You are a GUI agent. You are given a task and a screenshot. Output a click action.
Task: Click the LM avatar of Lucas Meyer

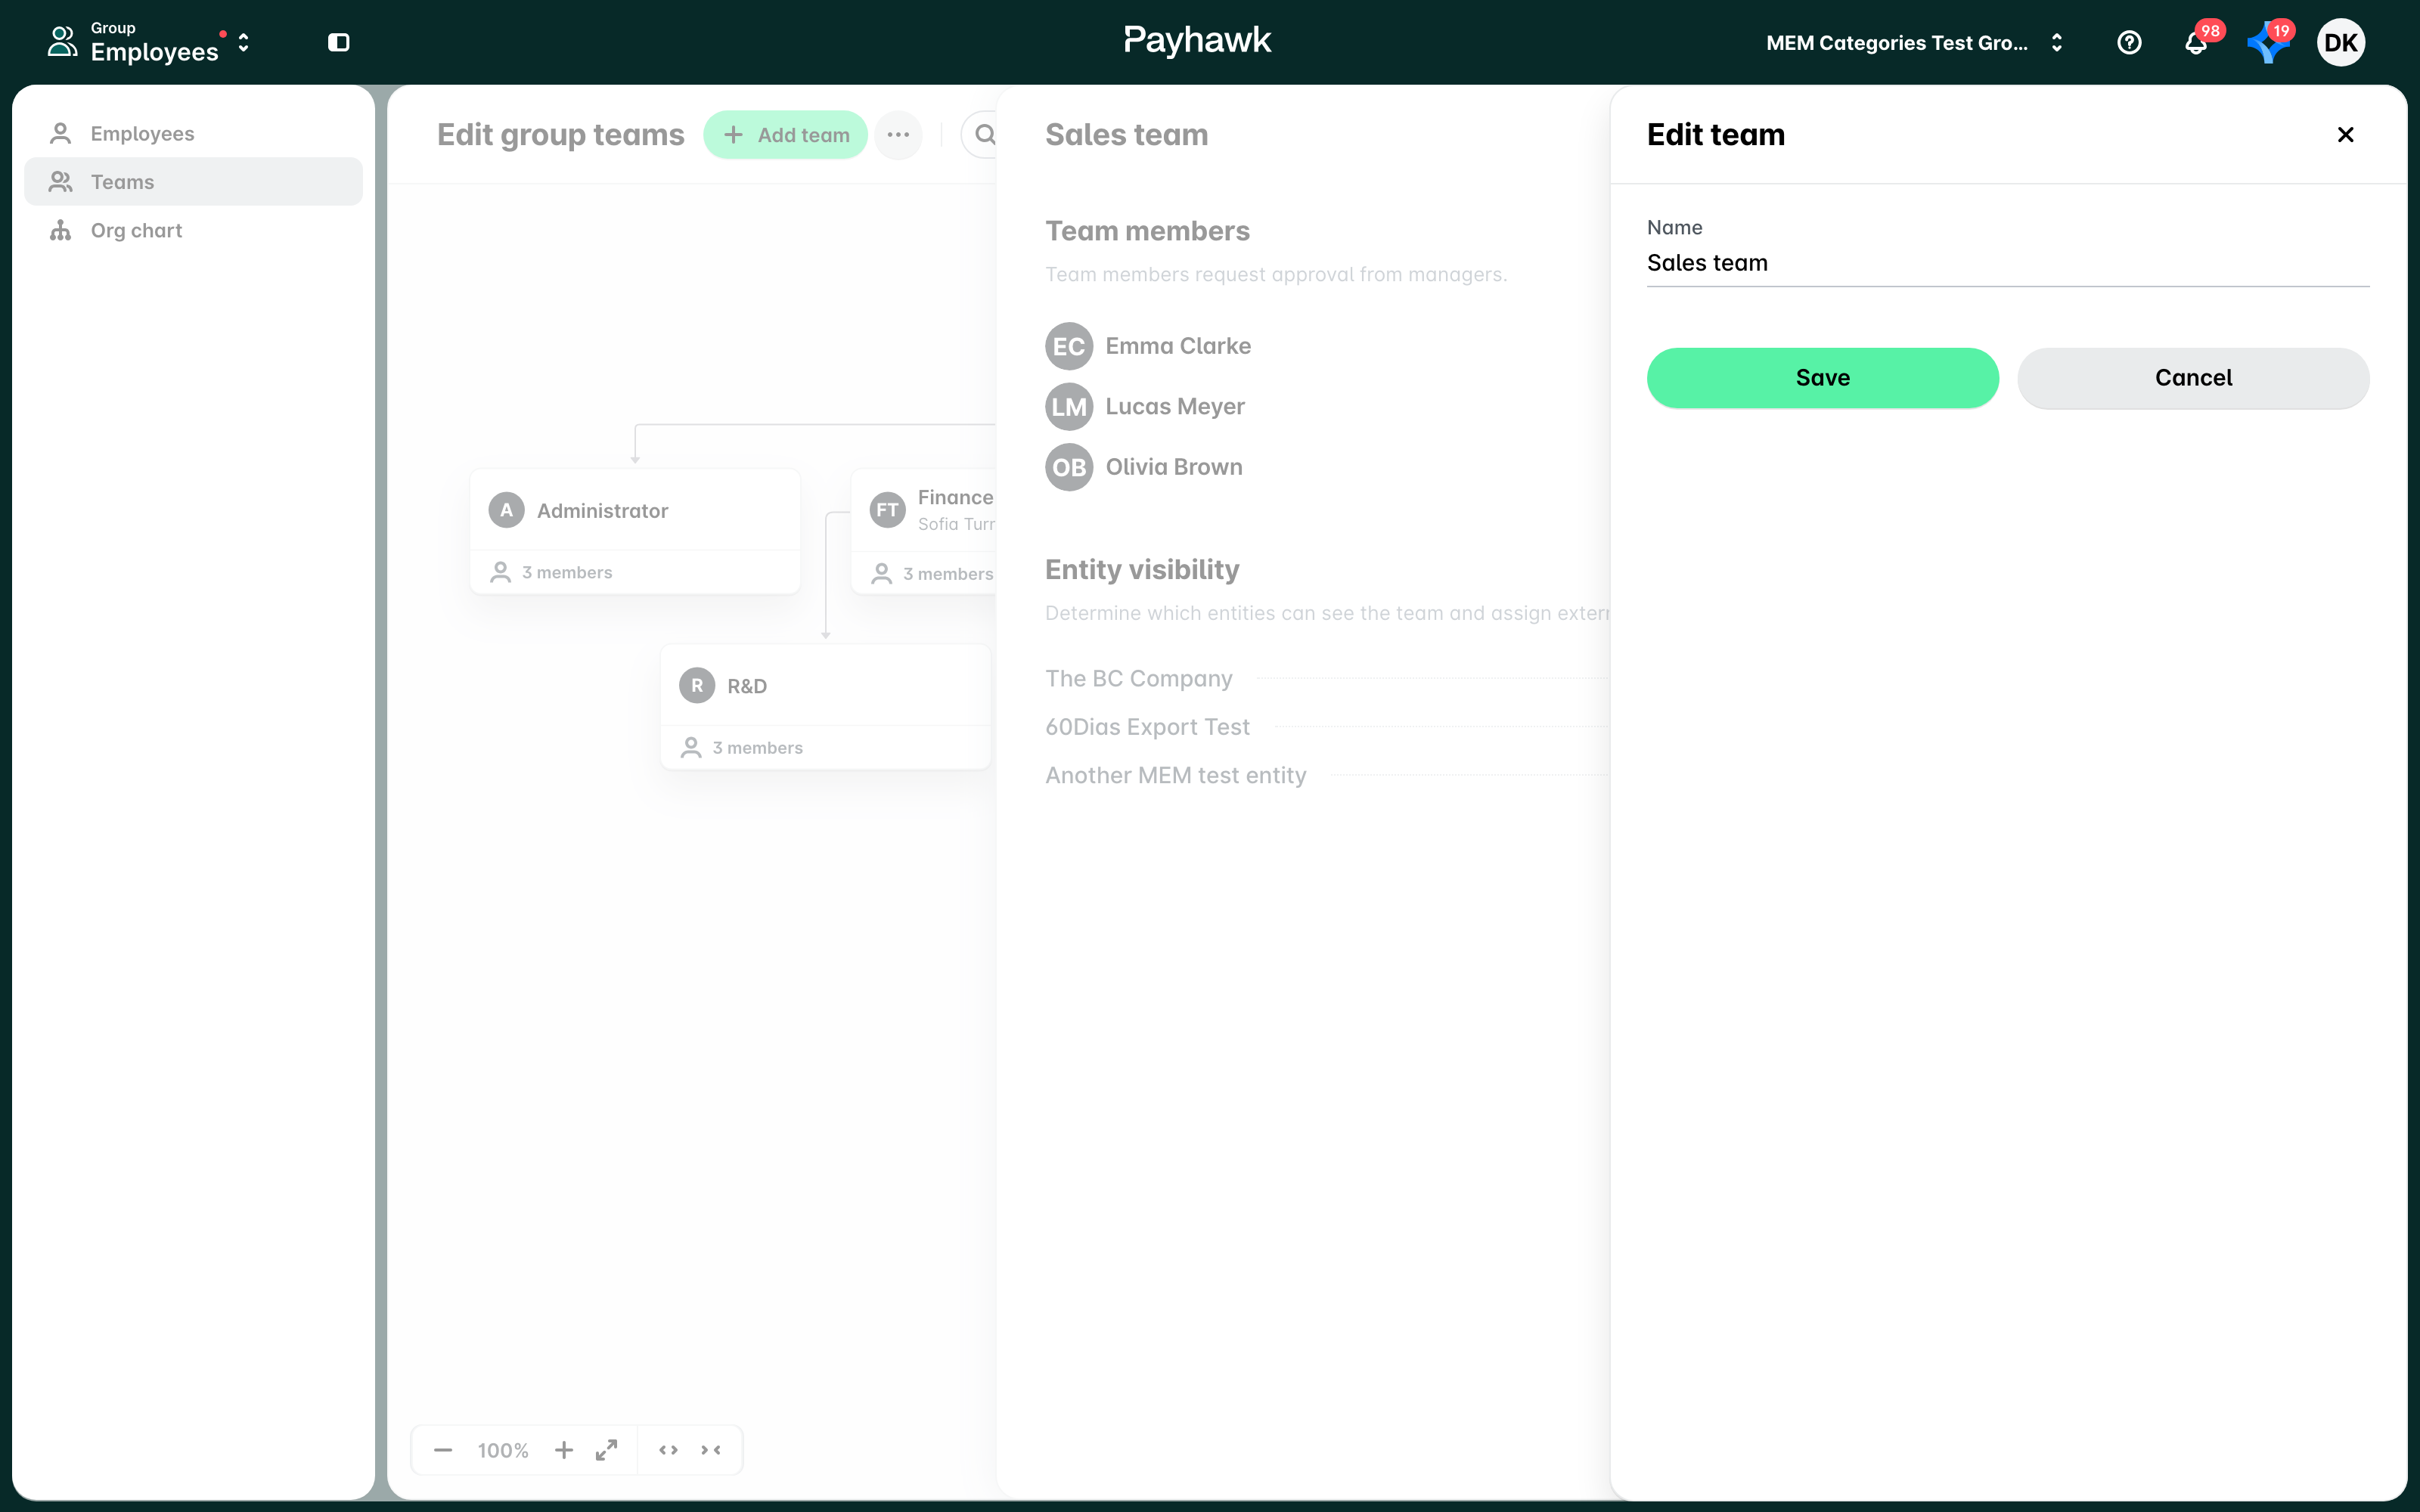point(1069,407)
